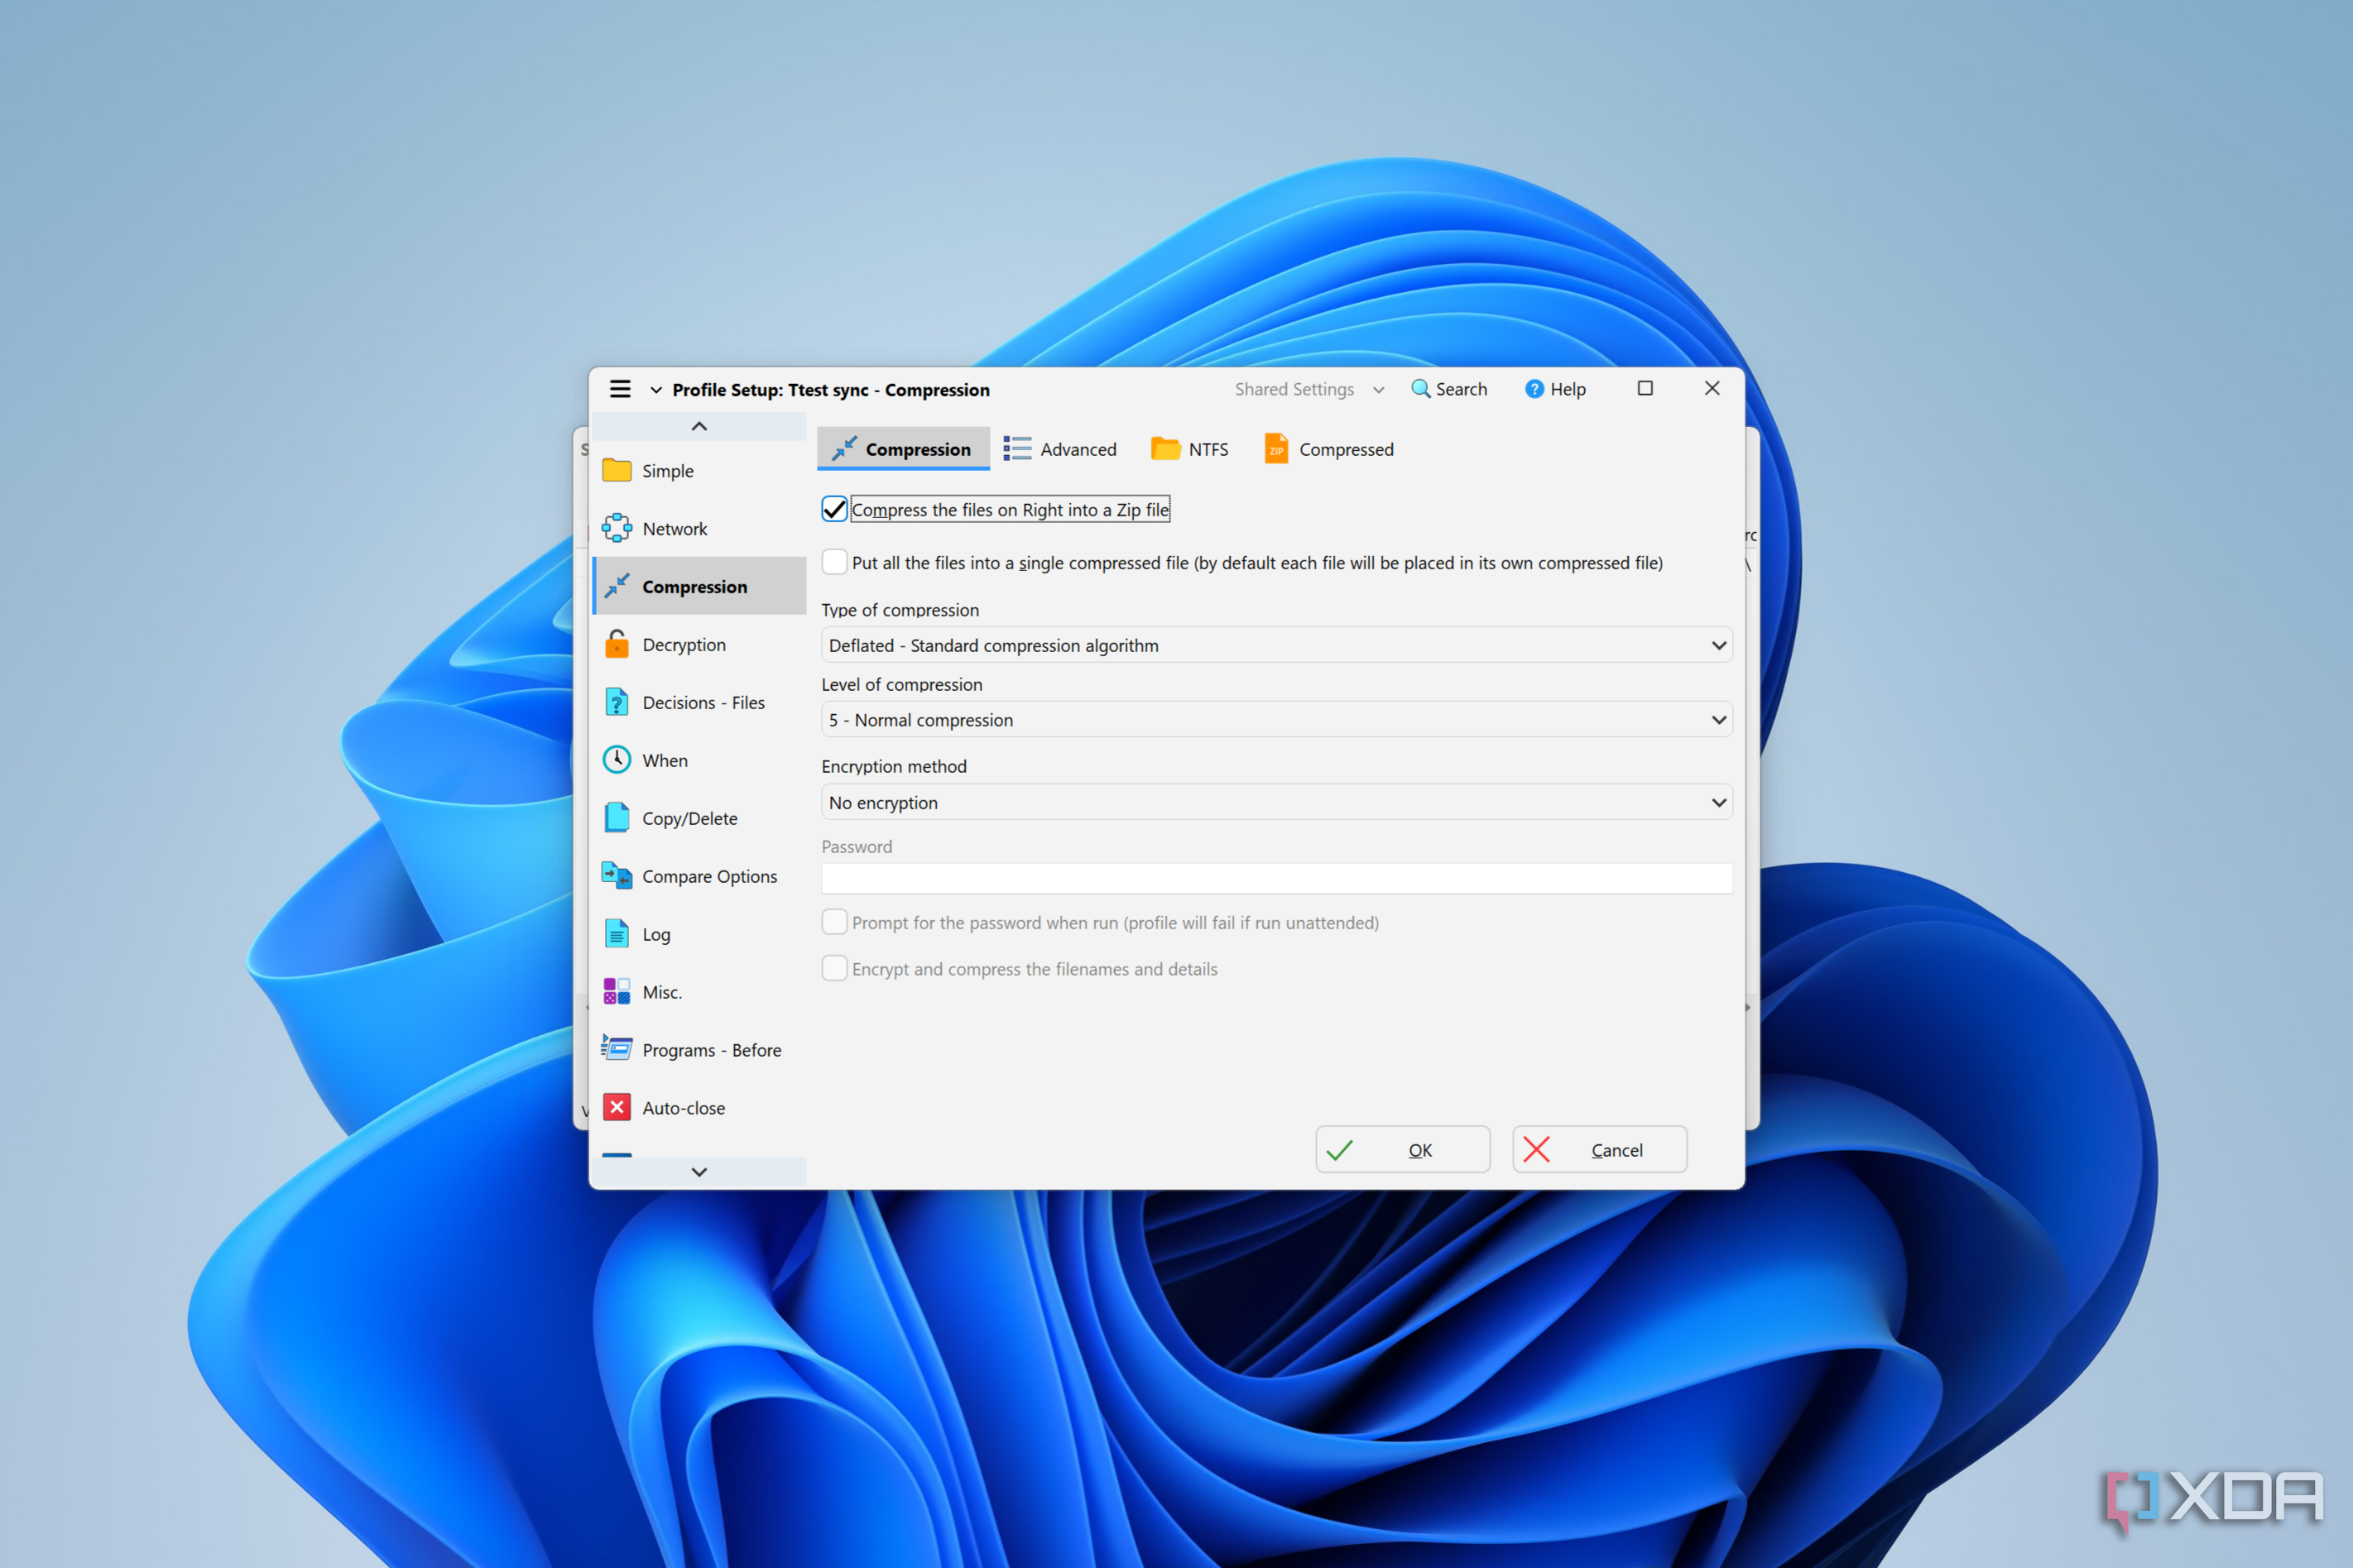Uncheck Compress the files on Right into Zip

click(x=834, y=509)
